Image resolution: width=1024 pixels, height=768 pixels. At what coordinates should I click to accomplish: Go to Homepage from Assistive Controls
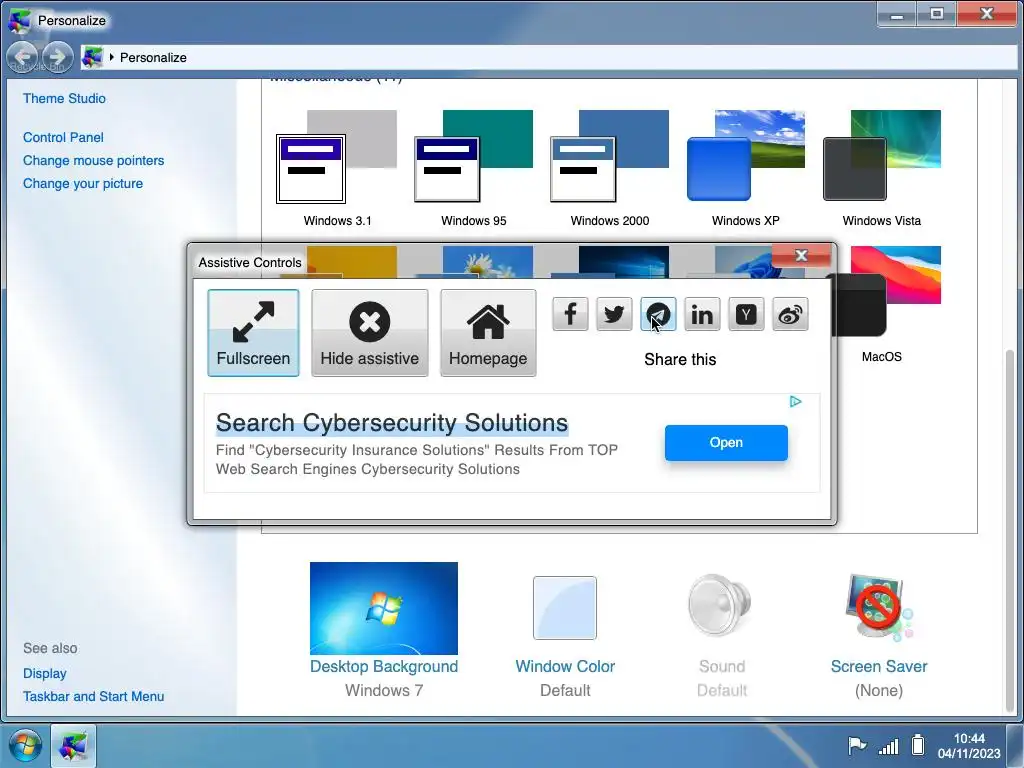point(488,333)
